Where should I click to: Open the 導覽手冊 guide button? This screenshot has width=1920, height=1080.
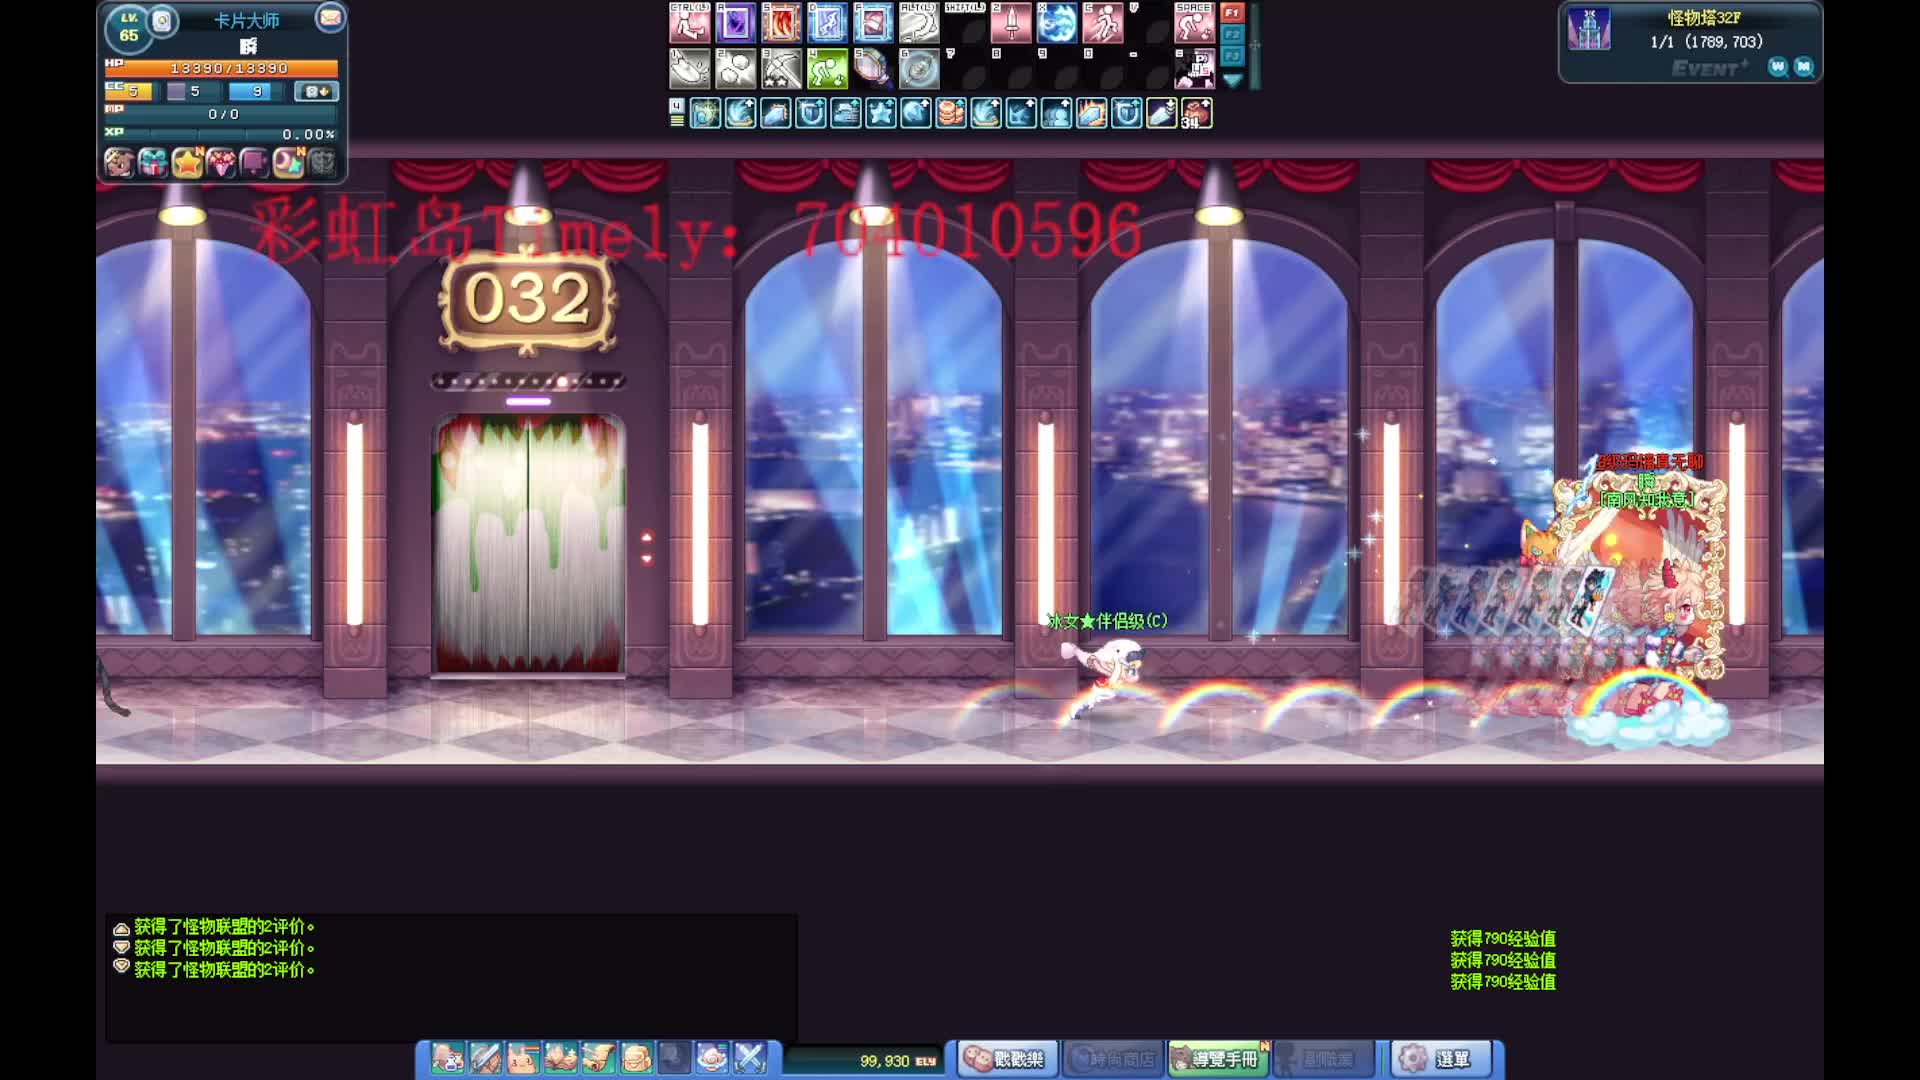1217,1058
